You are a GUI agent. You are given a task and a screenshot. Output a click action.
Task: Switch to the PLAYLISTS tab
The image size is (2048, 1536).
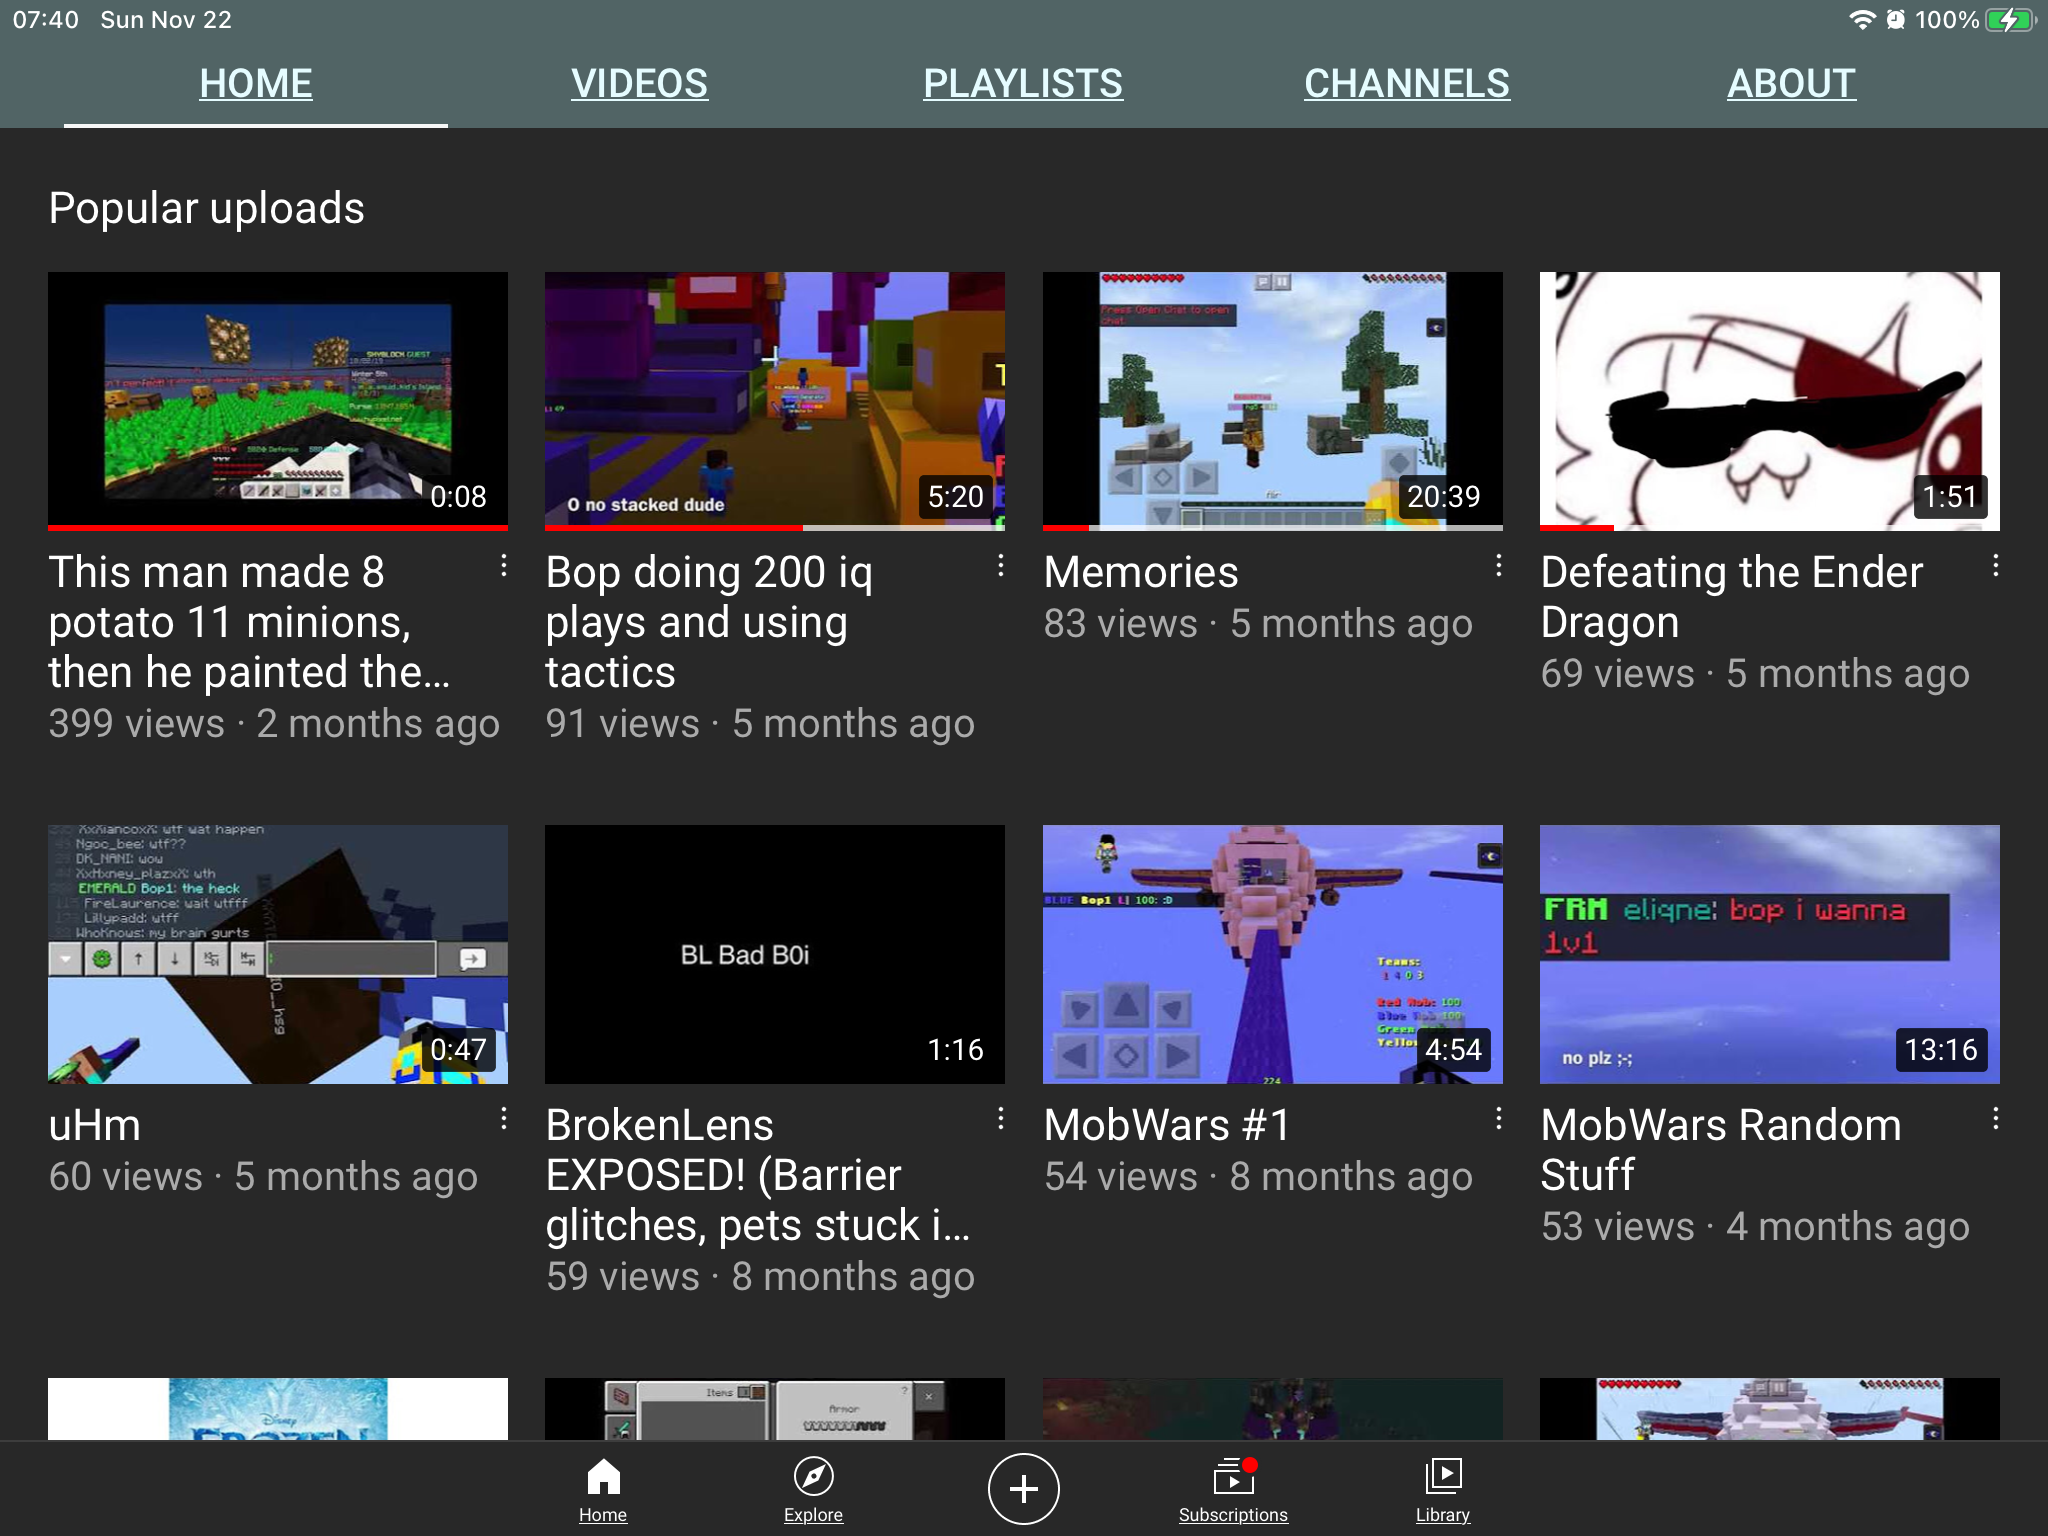pos(1023,83)
